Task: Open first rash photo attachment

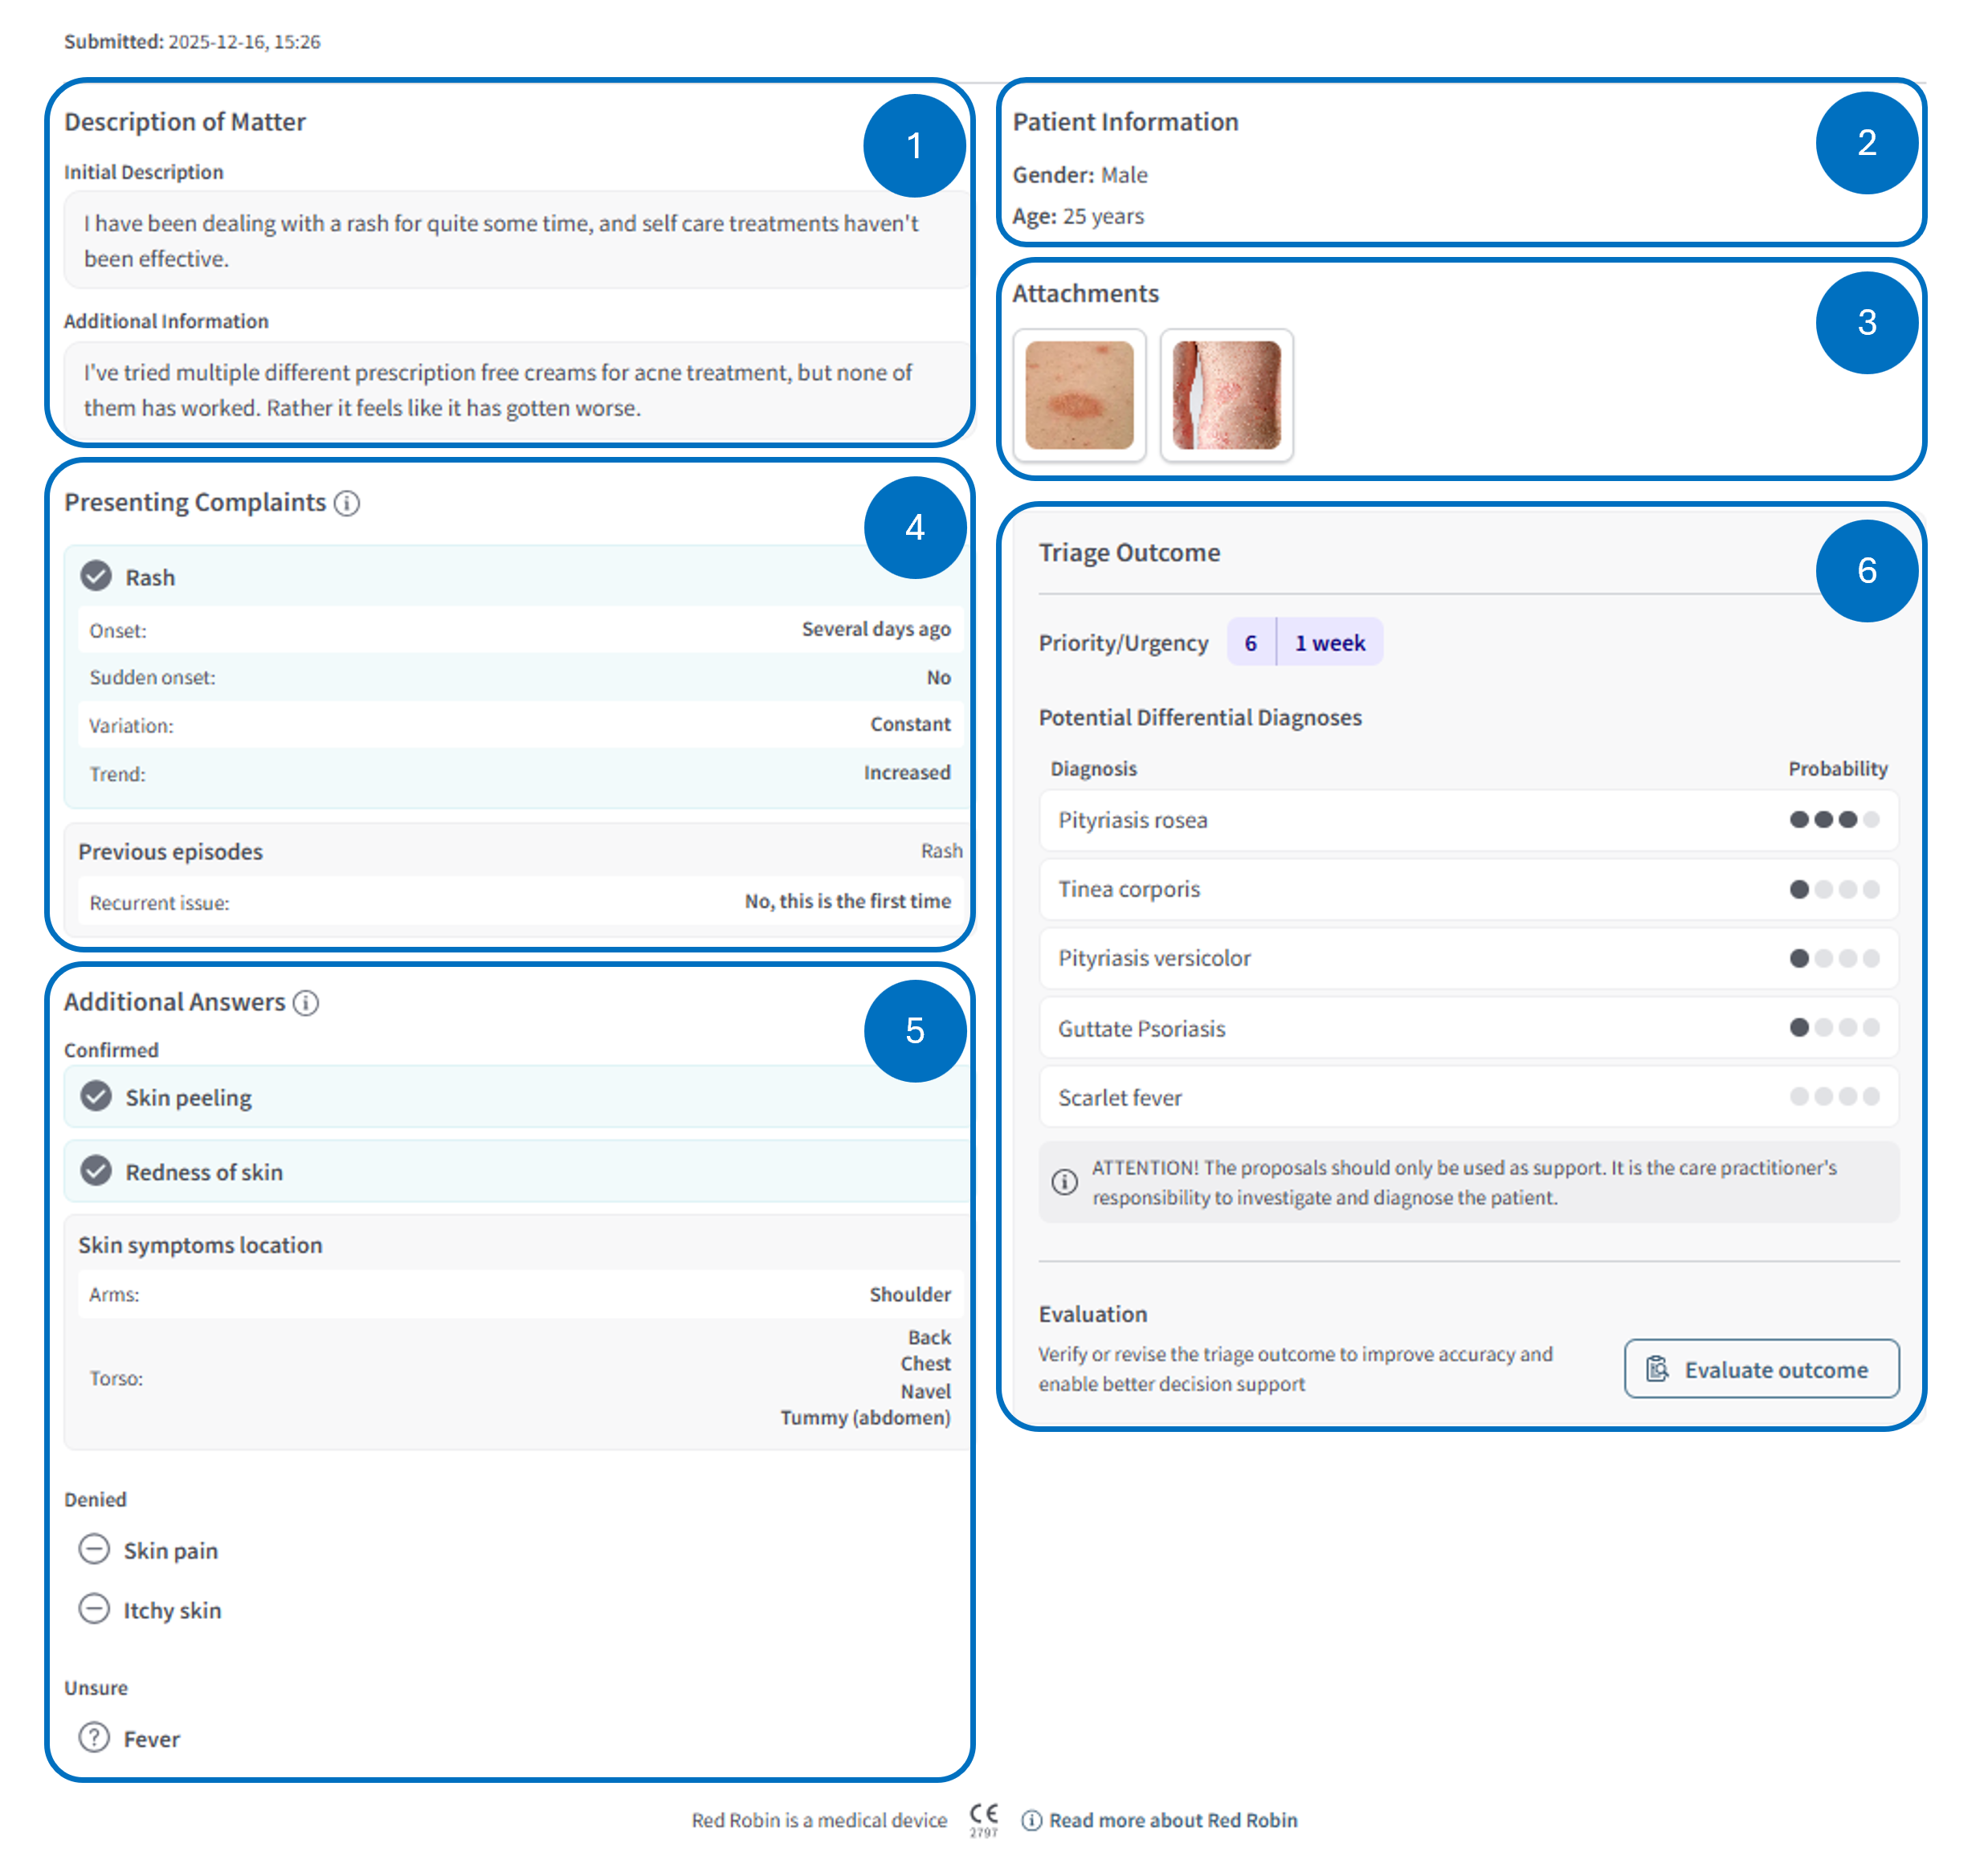Action: (1079, 395)
